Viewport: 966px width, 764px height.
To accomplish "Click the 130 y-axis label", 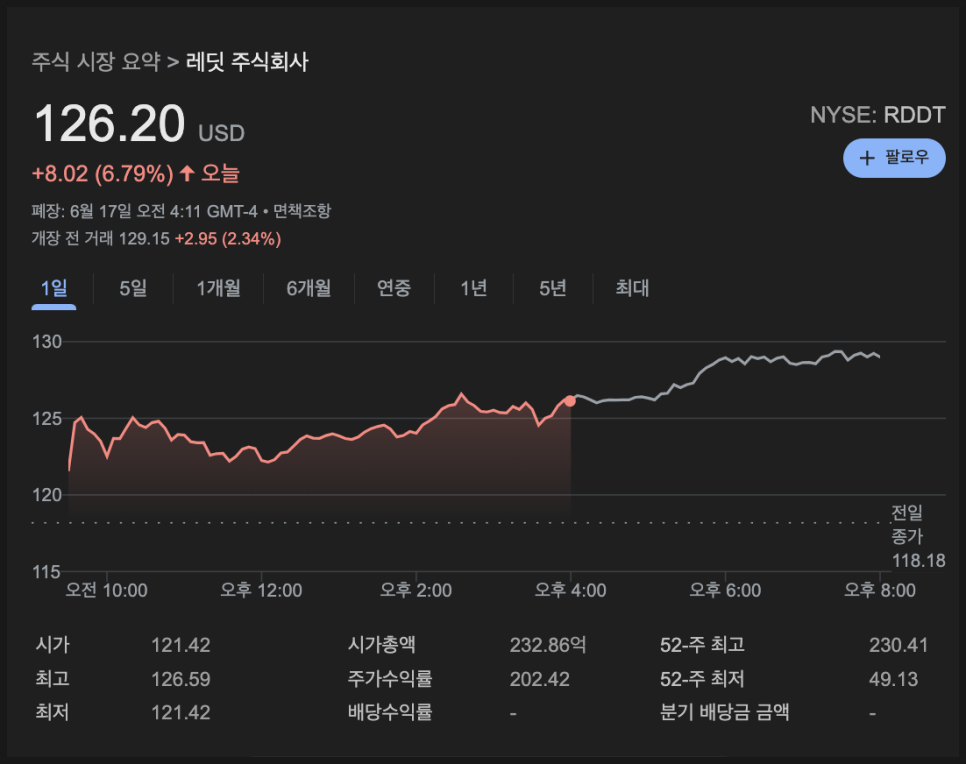I will pos(47,342).
